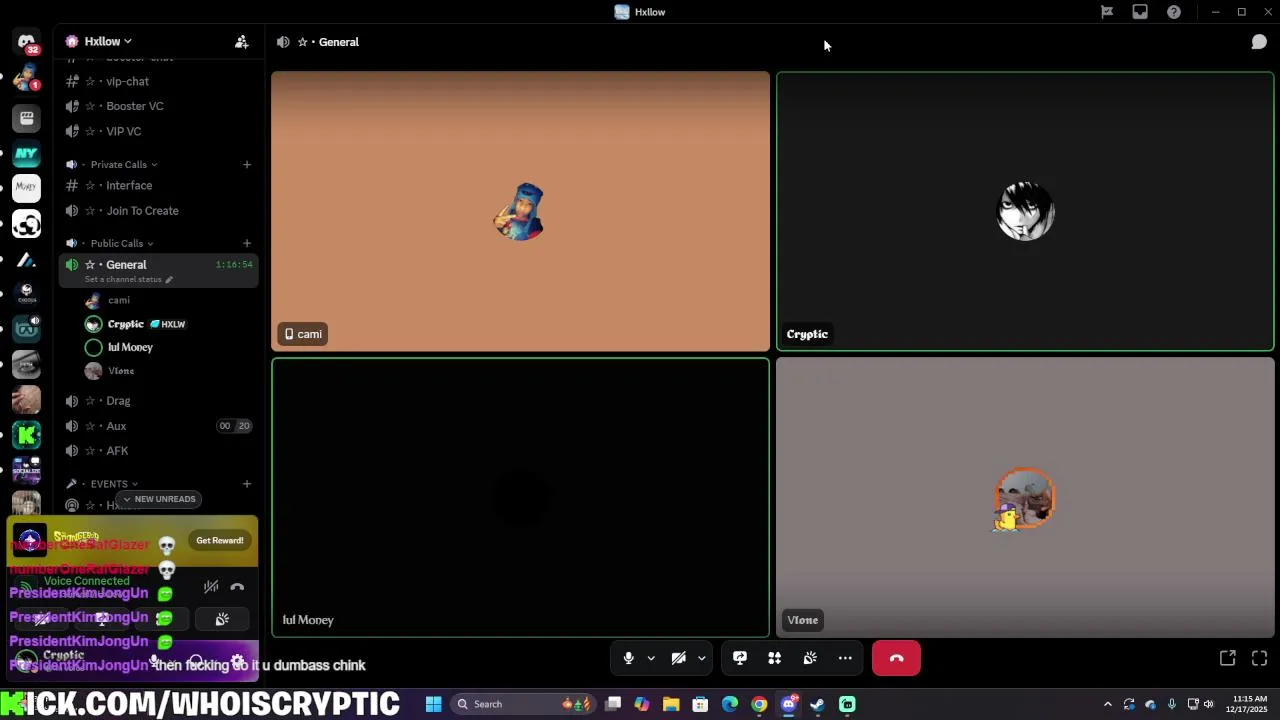This screenshot has width=1280, height=720.
Task: Open the green K server icon
Action: 26,435
